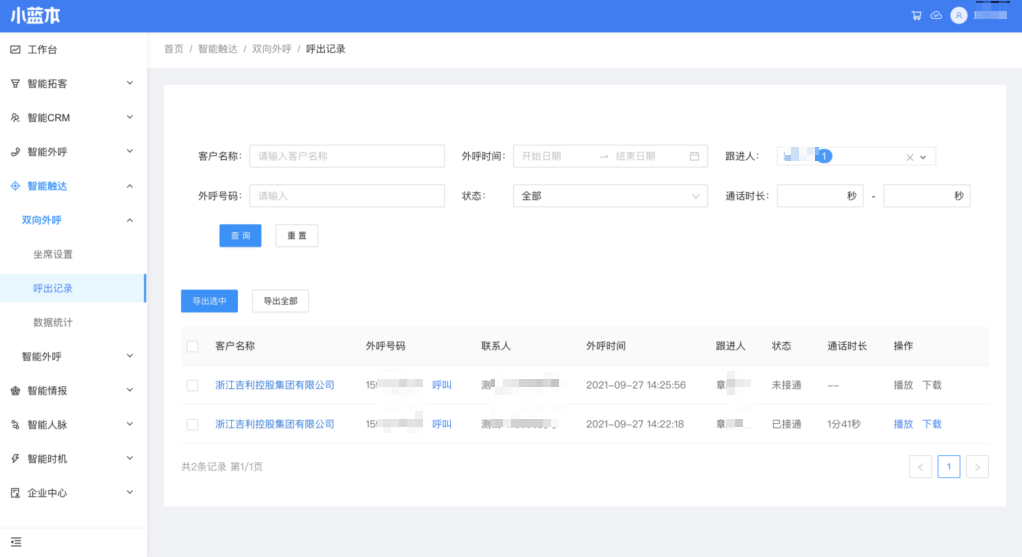Screen dimensions: 1022x557
Task: Click the cloud download icon in header
Action: pos(936,16)
